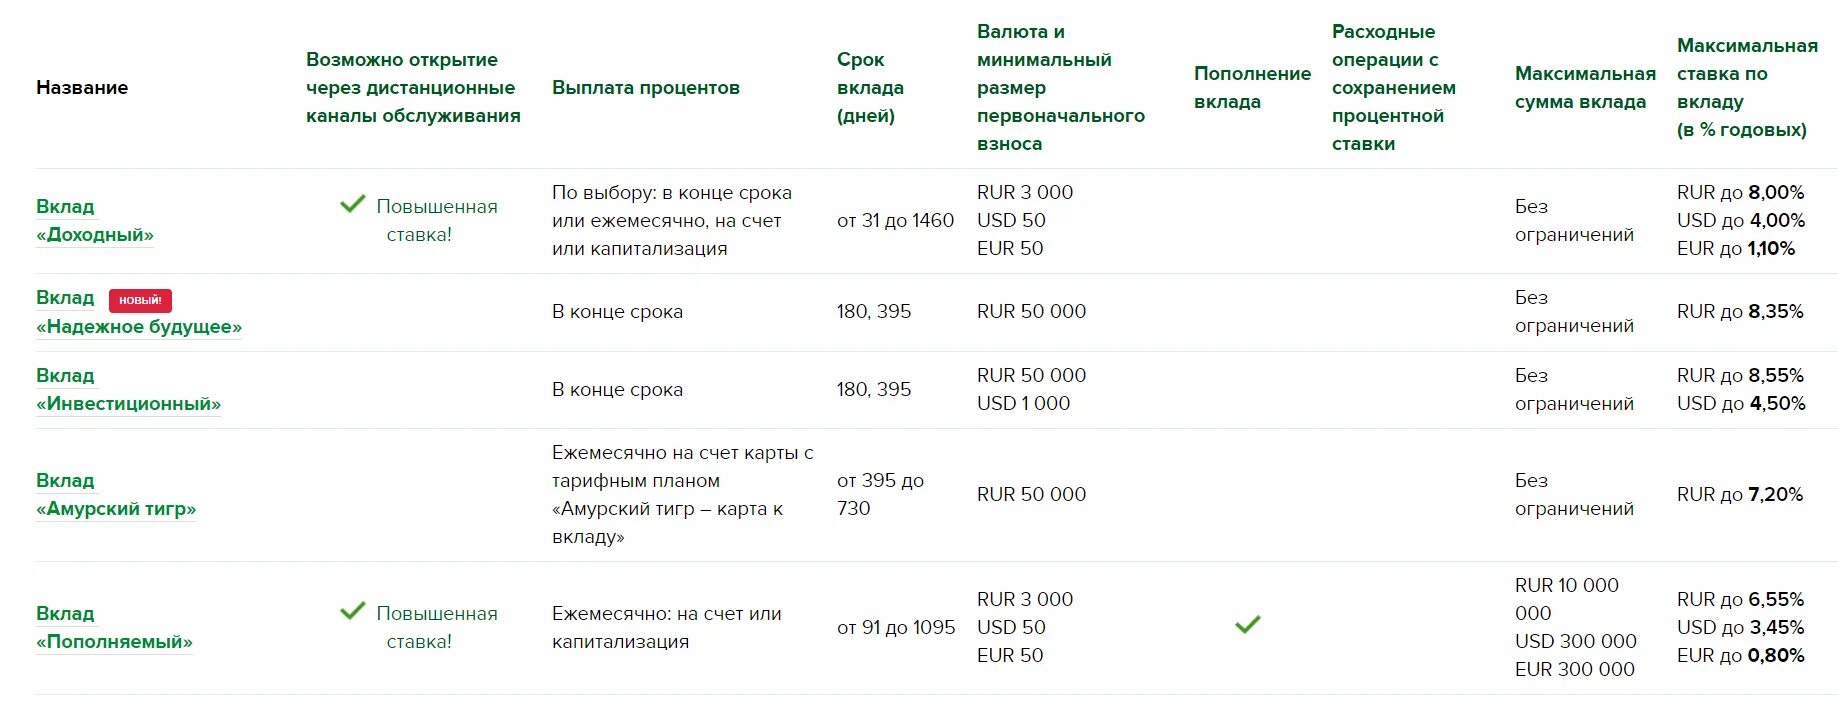Open the «Надежное будущее» deposit link

pos(139,327)
